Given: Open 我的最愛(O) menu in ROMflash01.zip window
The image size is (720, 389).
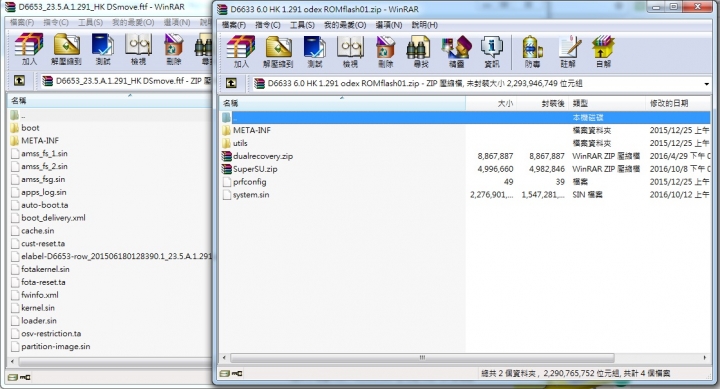Looking at the screenshot, I should (345, 25).
